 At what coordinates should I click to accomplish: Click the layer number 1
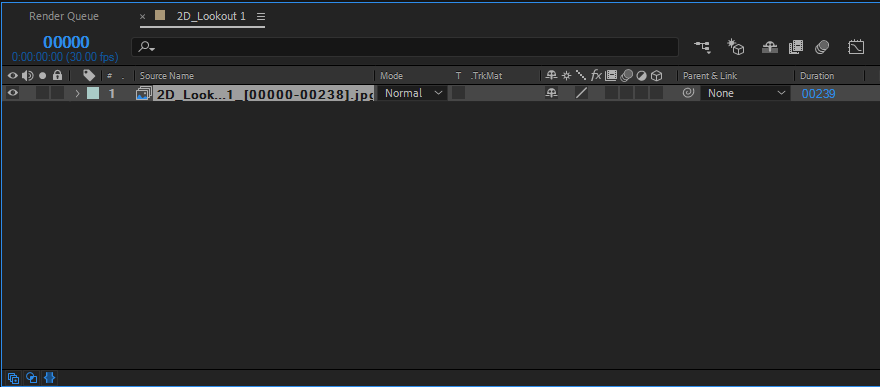click(x=112, y=94)
